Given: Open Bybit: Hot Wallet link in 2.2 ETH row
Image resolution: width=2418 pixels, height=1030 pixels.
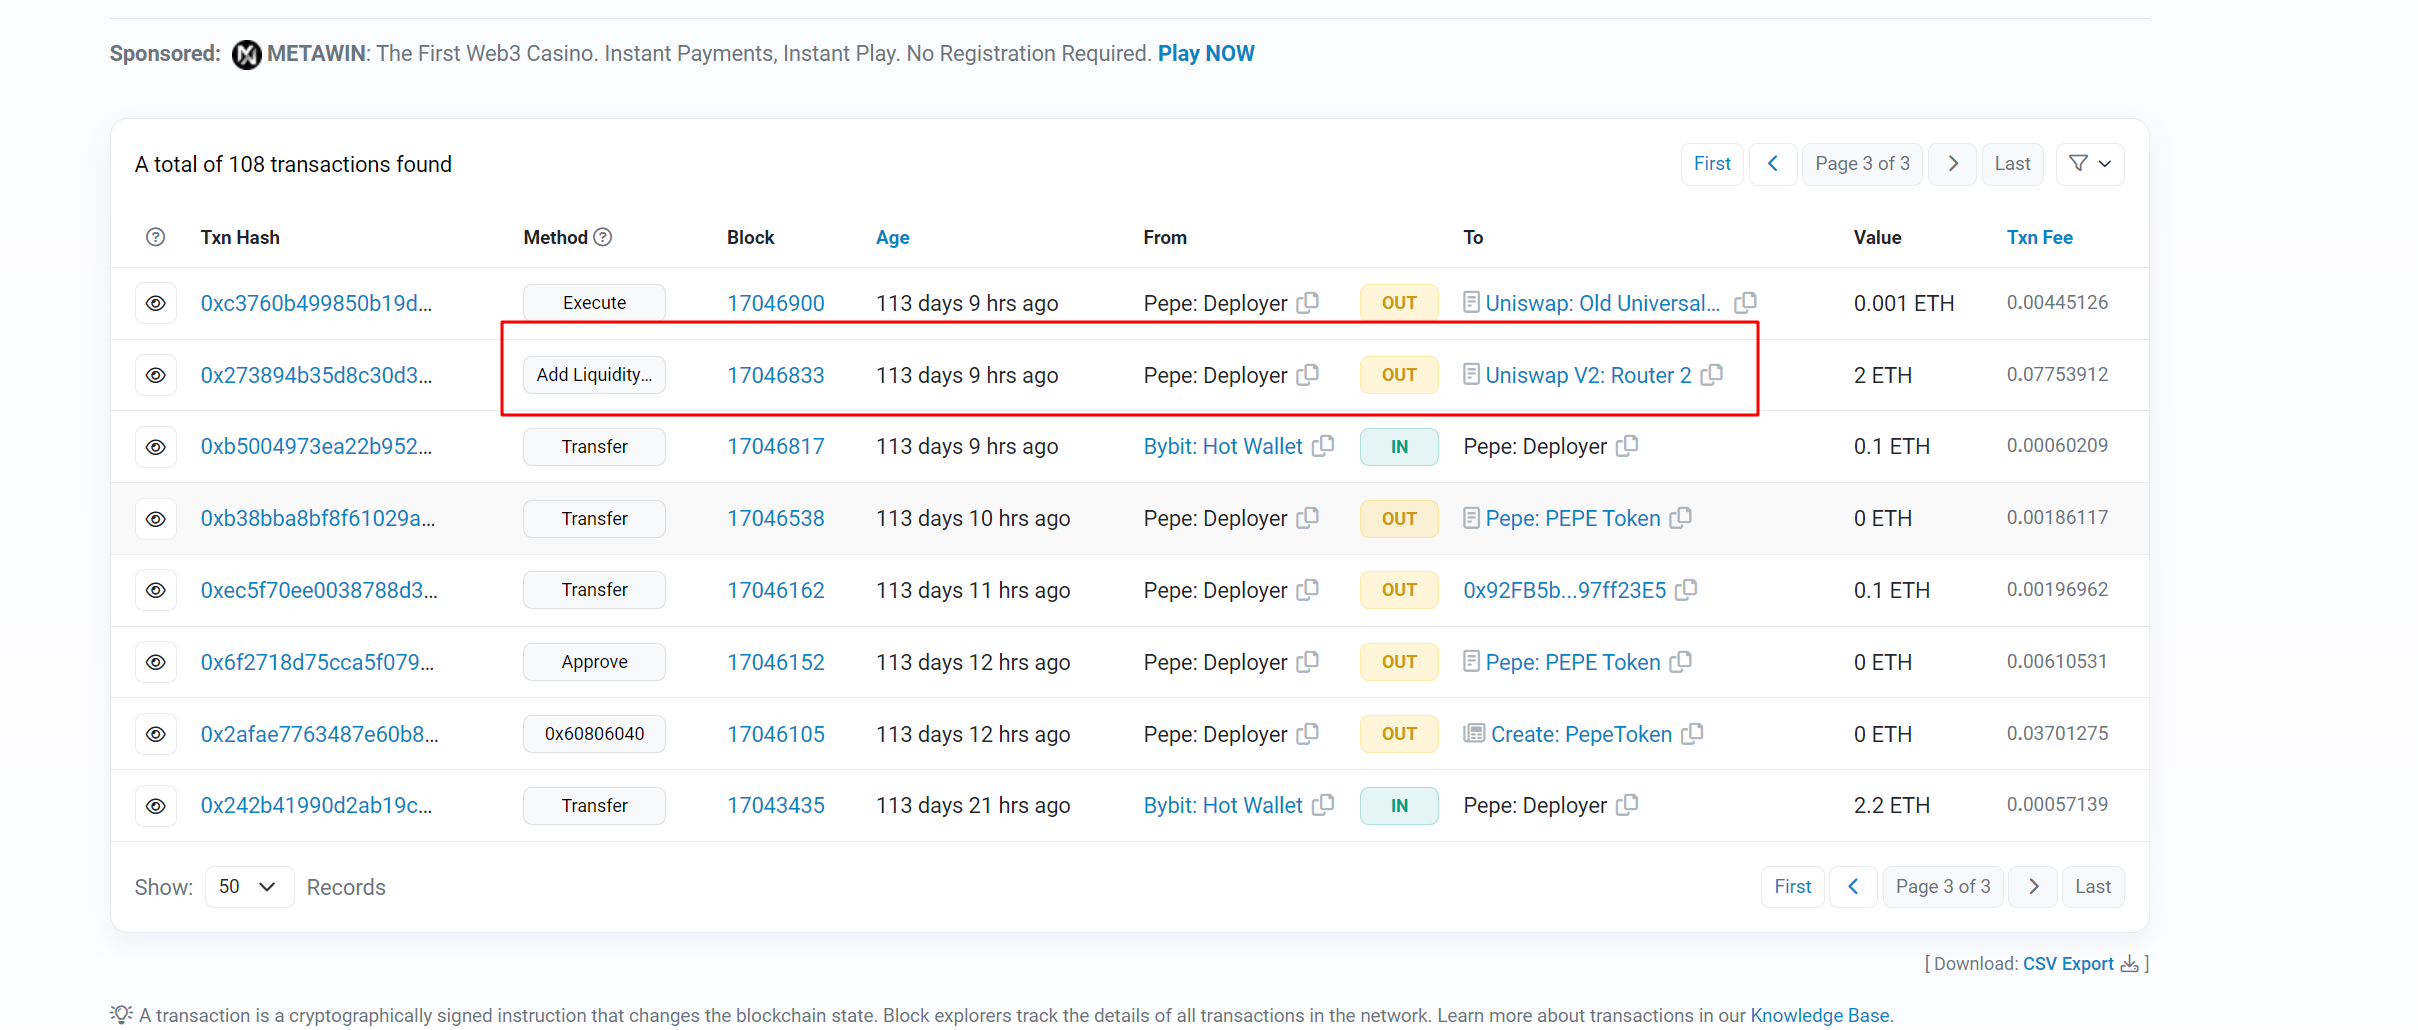Looking at the screenshot, I should 1223,806.
